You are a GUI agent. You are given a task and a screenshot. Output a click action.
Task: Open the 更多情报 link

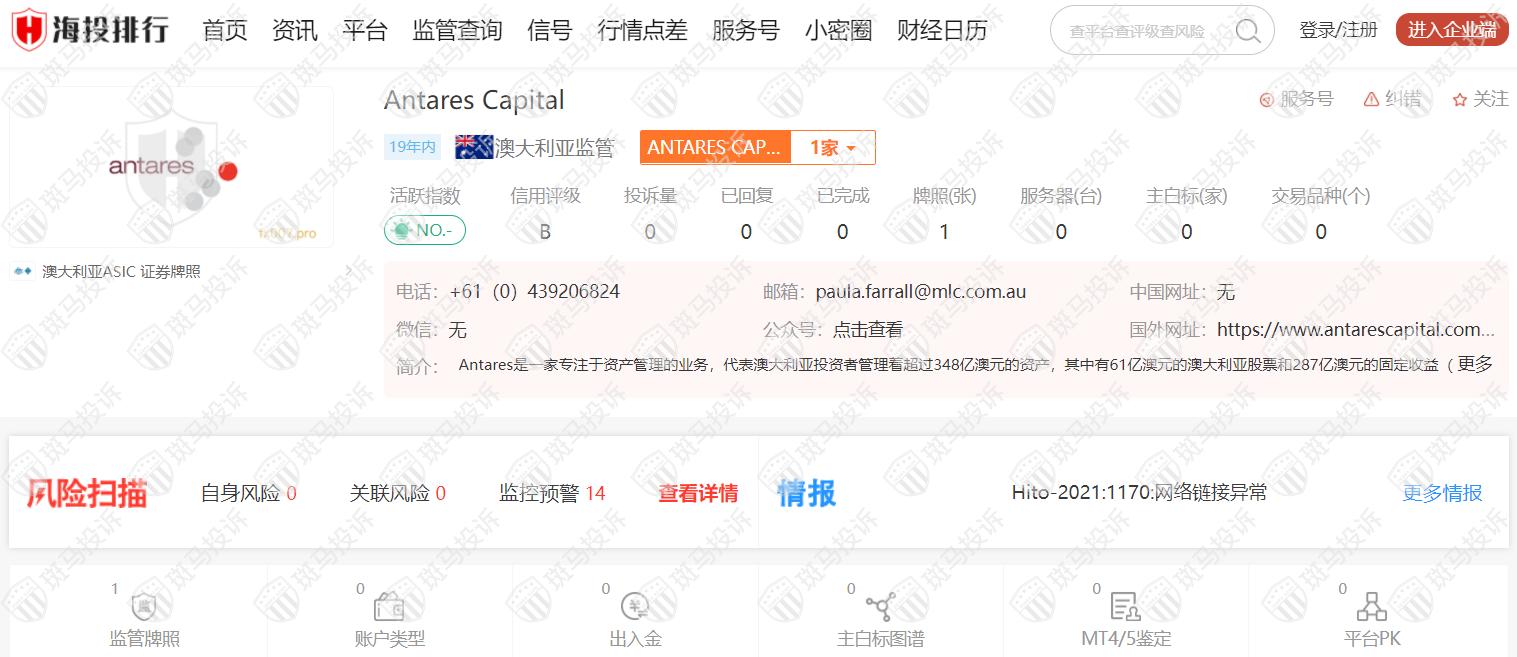point(1442,493)
